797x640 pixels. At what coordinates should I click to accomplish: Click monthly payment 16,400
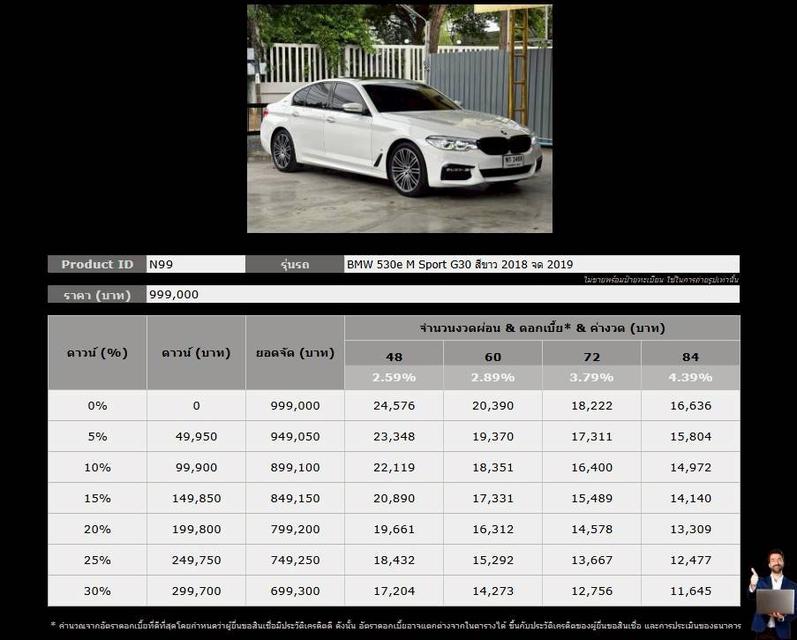592,468
